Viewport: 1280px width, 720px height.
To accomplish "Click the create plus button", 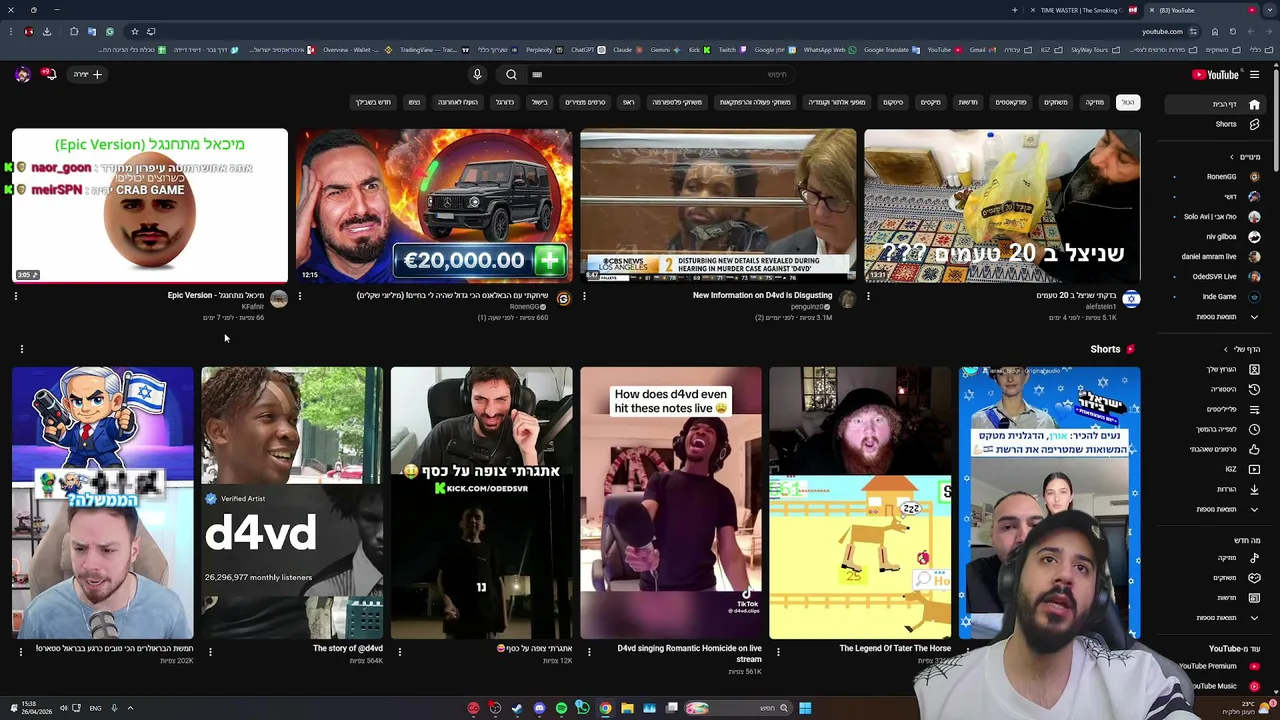I will [x=88, y=74].
